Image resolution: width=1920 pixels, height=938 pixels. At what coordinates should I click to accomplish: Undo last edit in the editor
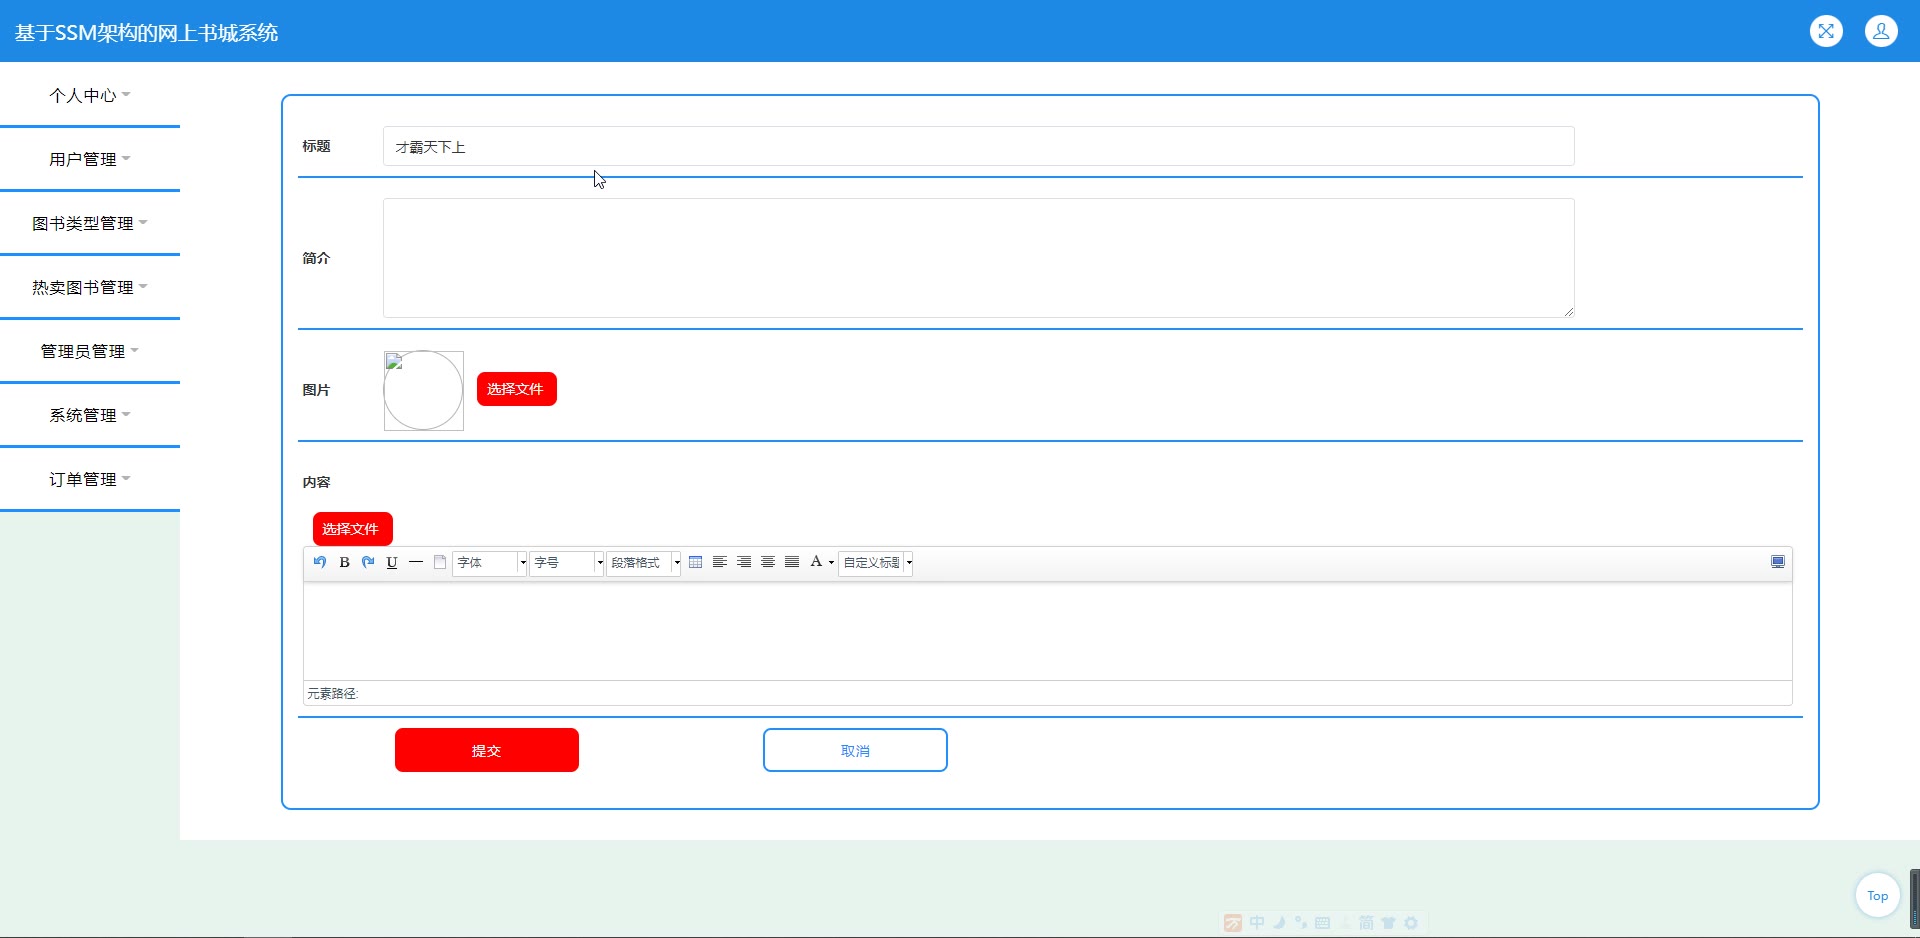click(x=320, y=562)
